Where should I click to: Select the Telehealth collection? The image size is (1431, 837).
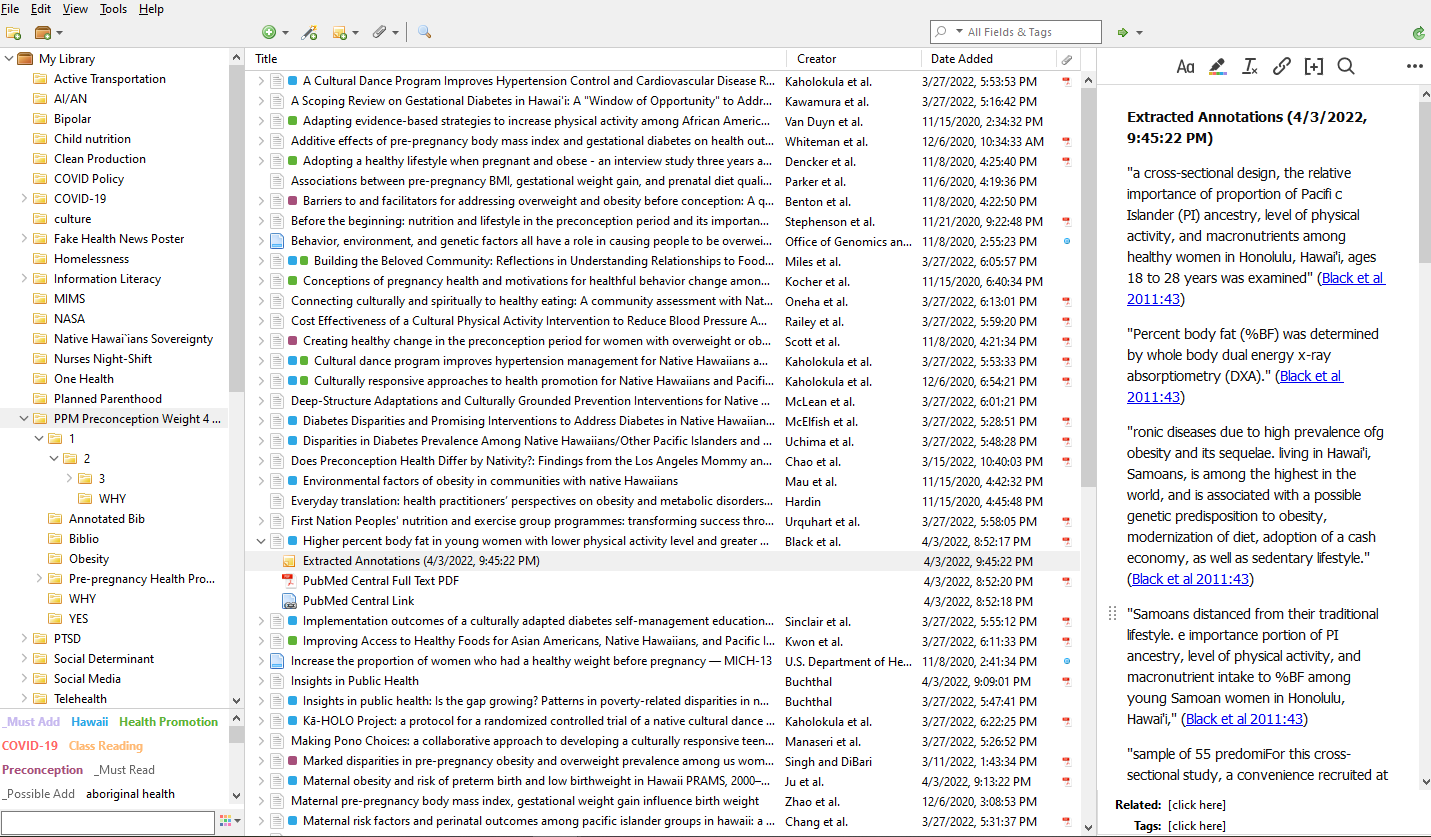pos(80,699)
